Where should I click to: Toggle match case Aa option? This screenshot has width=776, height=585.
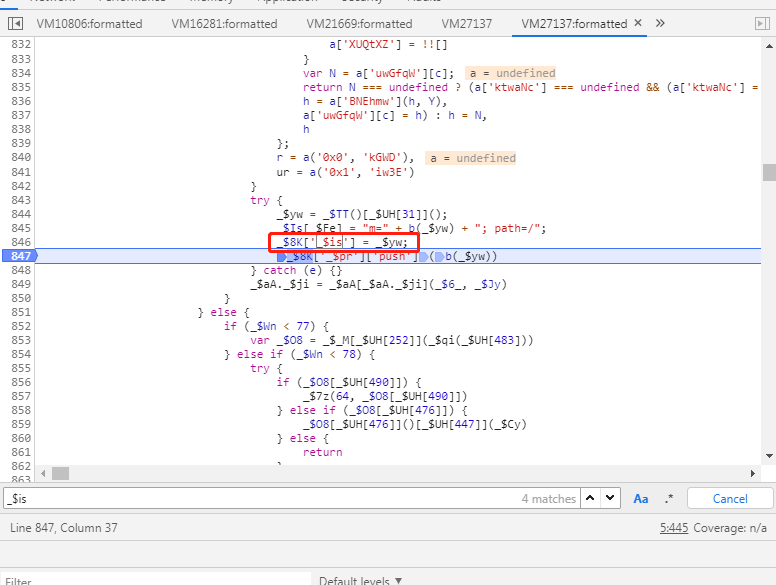tap(641, 499)
